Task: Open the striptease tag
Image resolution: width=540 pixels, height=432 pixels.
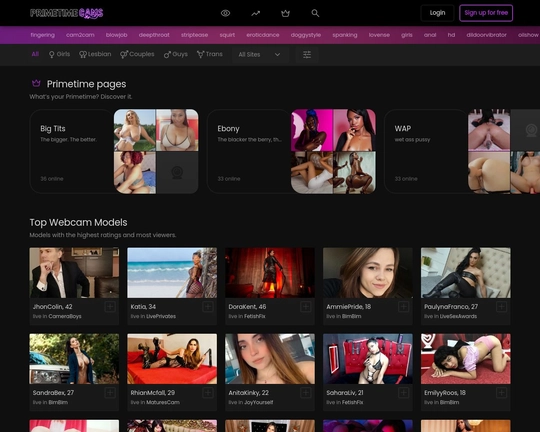Action: click(194, 35)
